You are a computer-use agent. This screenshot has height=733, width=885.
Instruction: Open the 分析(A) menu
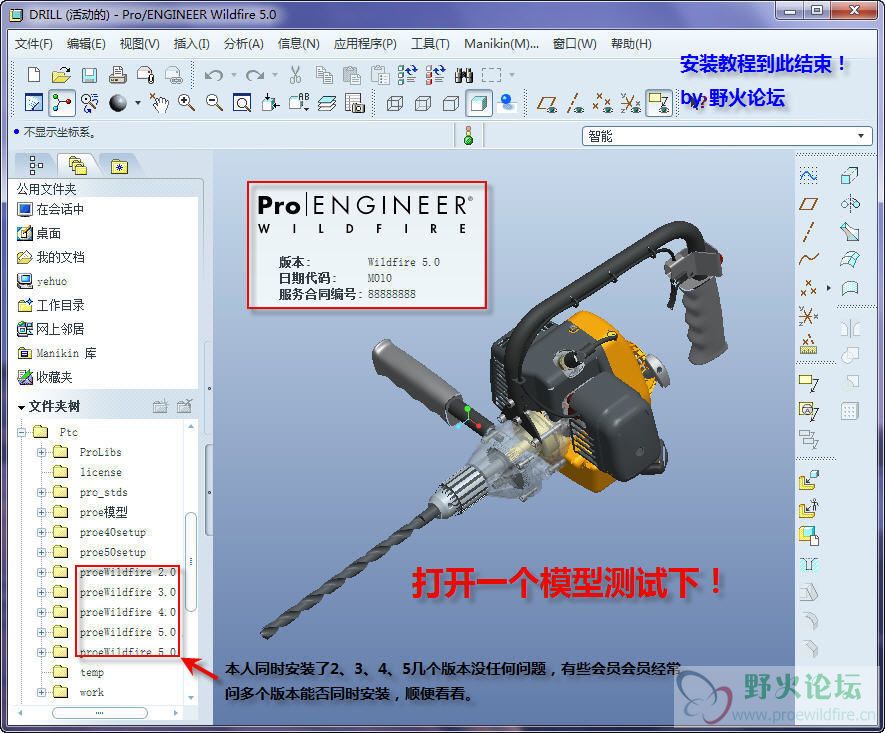click(x=243, y=43)
